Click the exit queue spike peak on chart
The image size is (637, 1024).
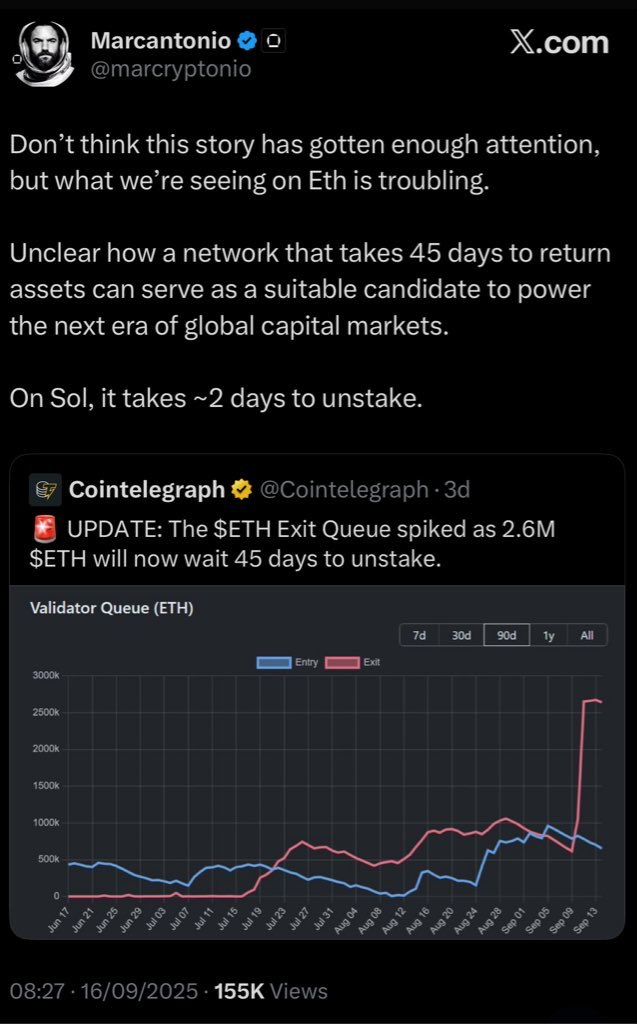point(594,700)
